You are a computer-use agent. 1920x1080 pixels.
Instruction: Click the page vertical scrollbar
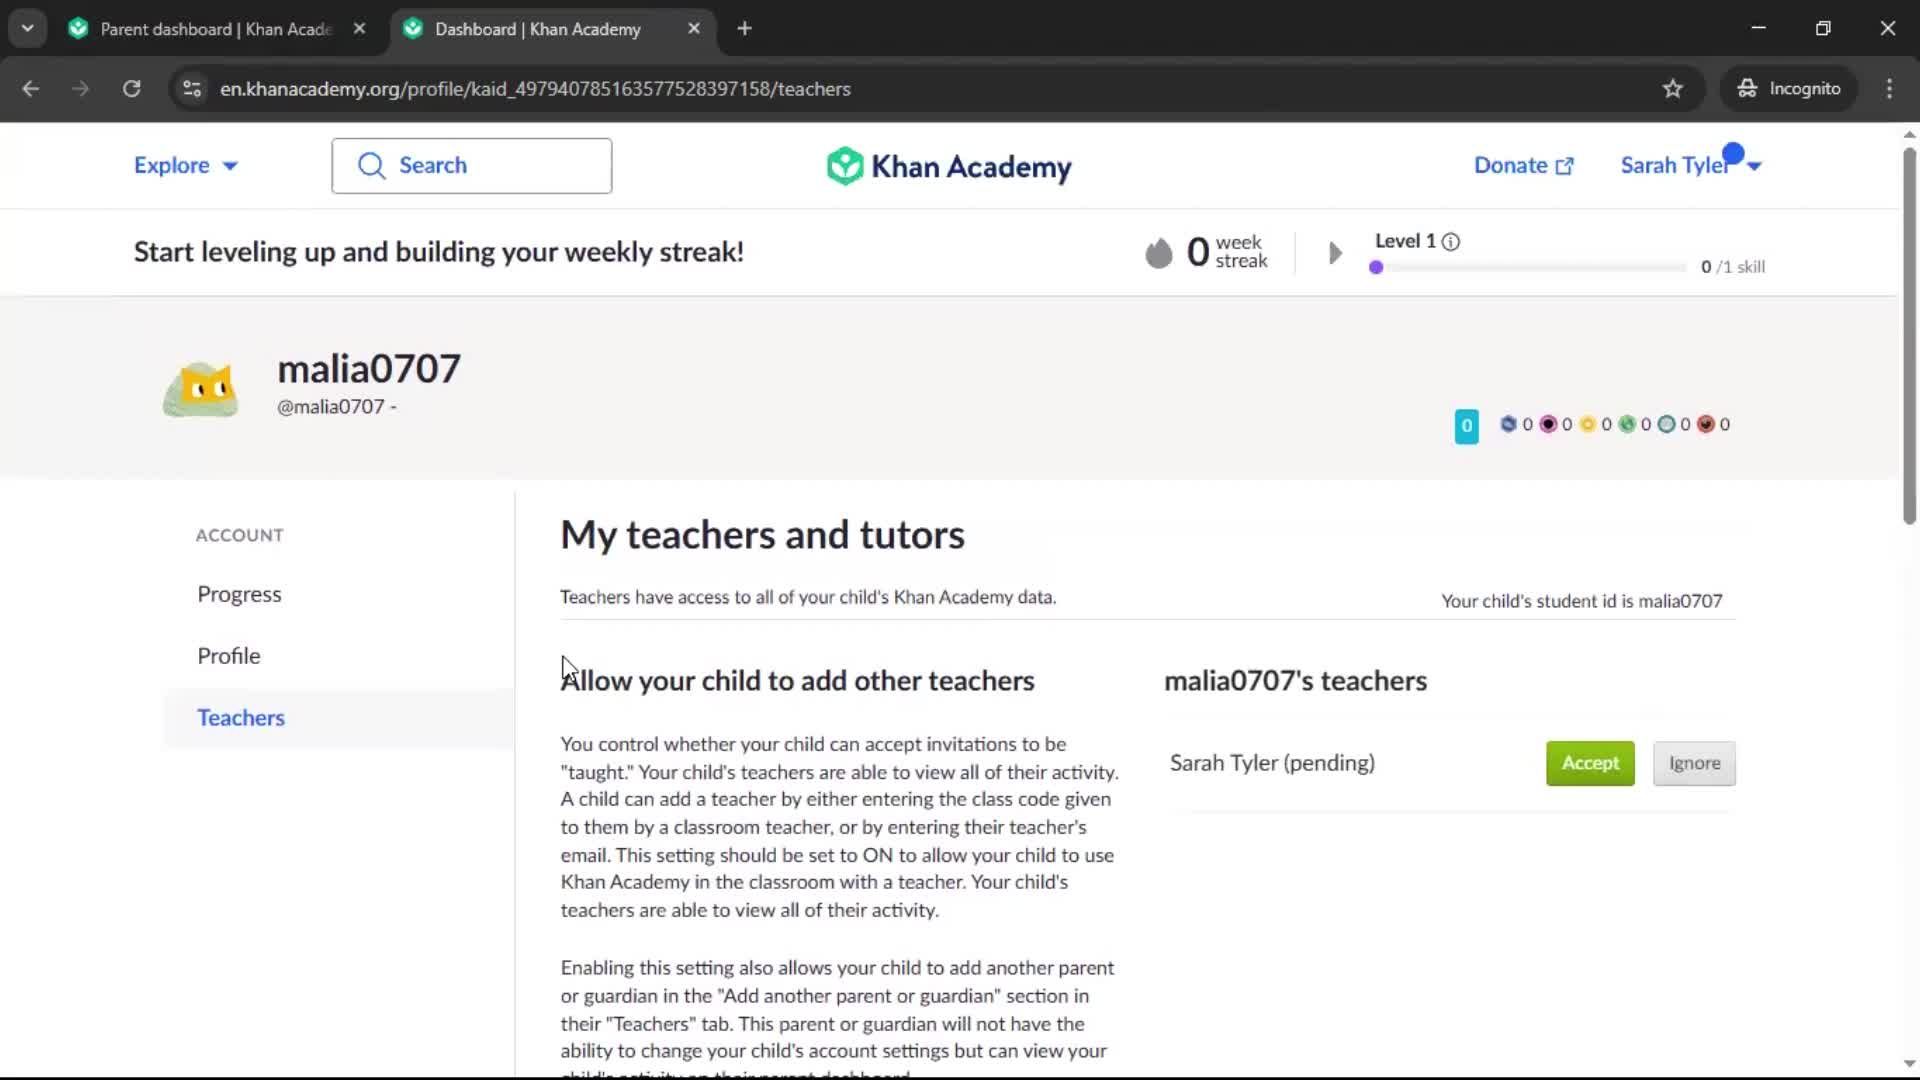pos(1909,336)
